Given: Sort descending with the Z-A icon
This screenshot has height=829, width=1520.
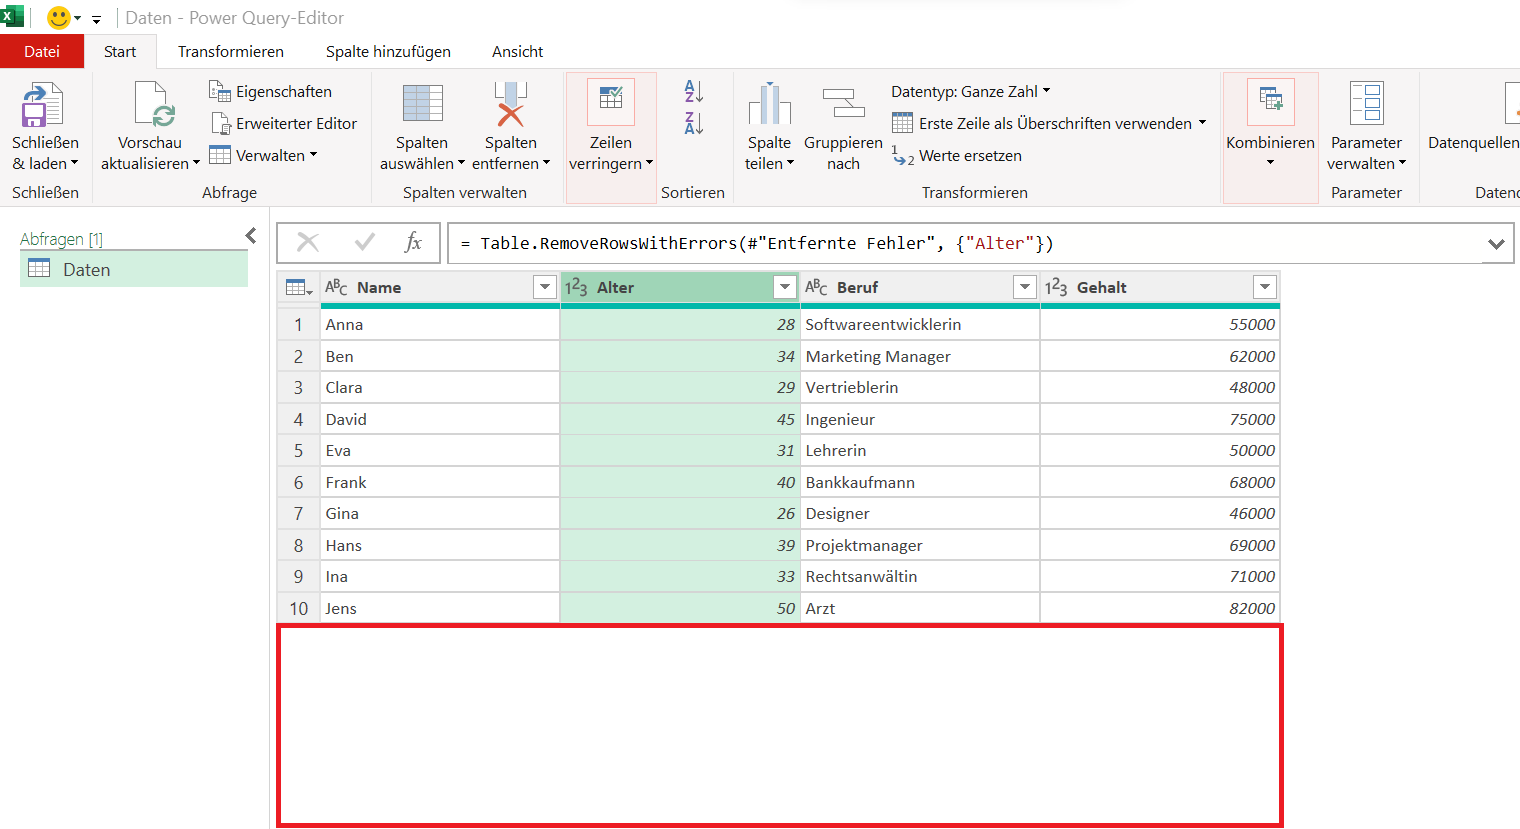Looking at the screenshot, I should point(693,124).
